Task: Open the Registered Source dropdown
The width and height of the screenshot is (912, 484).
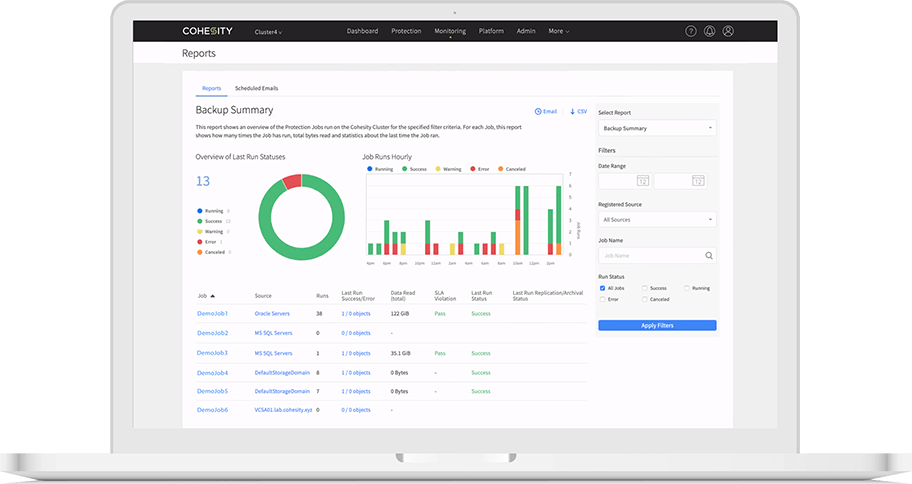Action: [657, 218]
